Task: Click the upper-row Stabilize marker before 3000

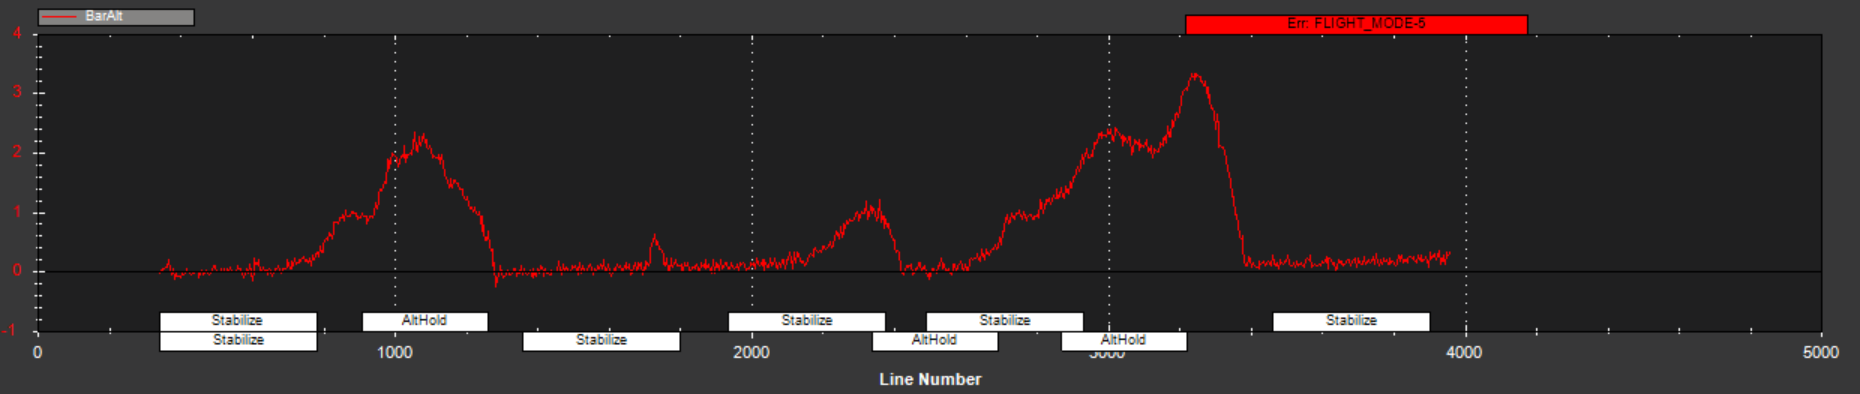Action: tap(1004, 321)
